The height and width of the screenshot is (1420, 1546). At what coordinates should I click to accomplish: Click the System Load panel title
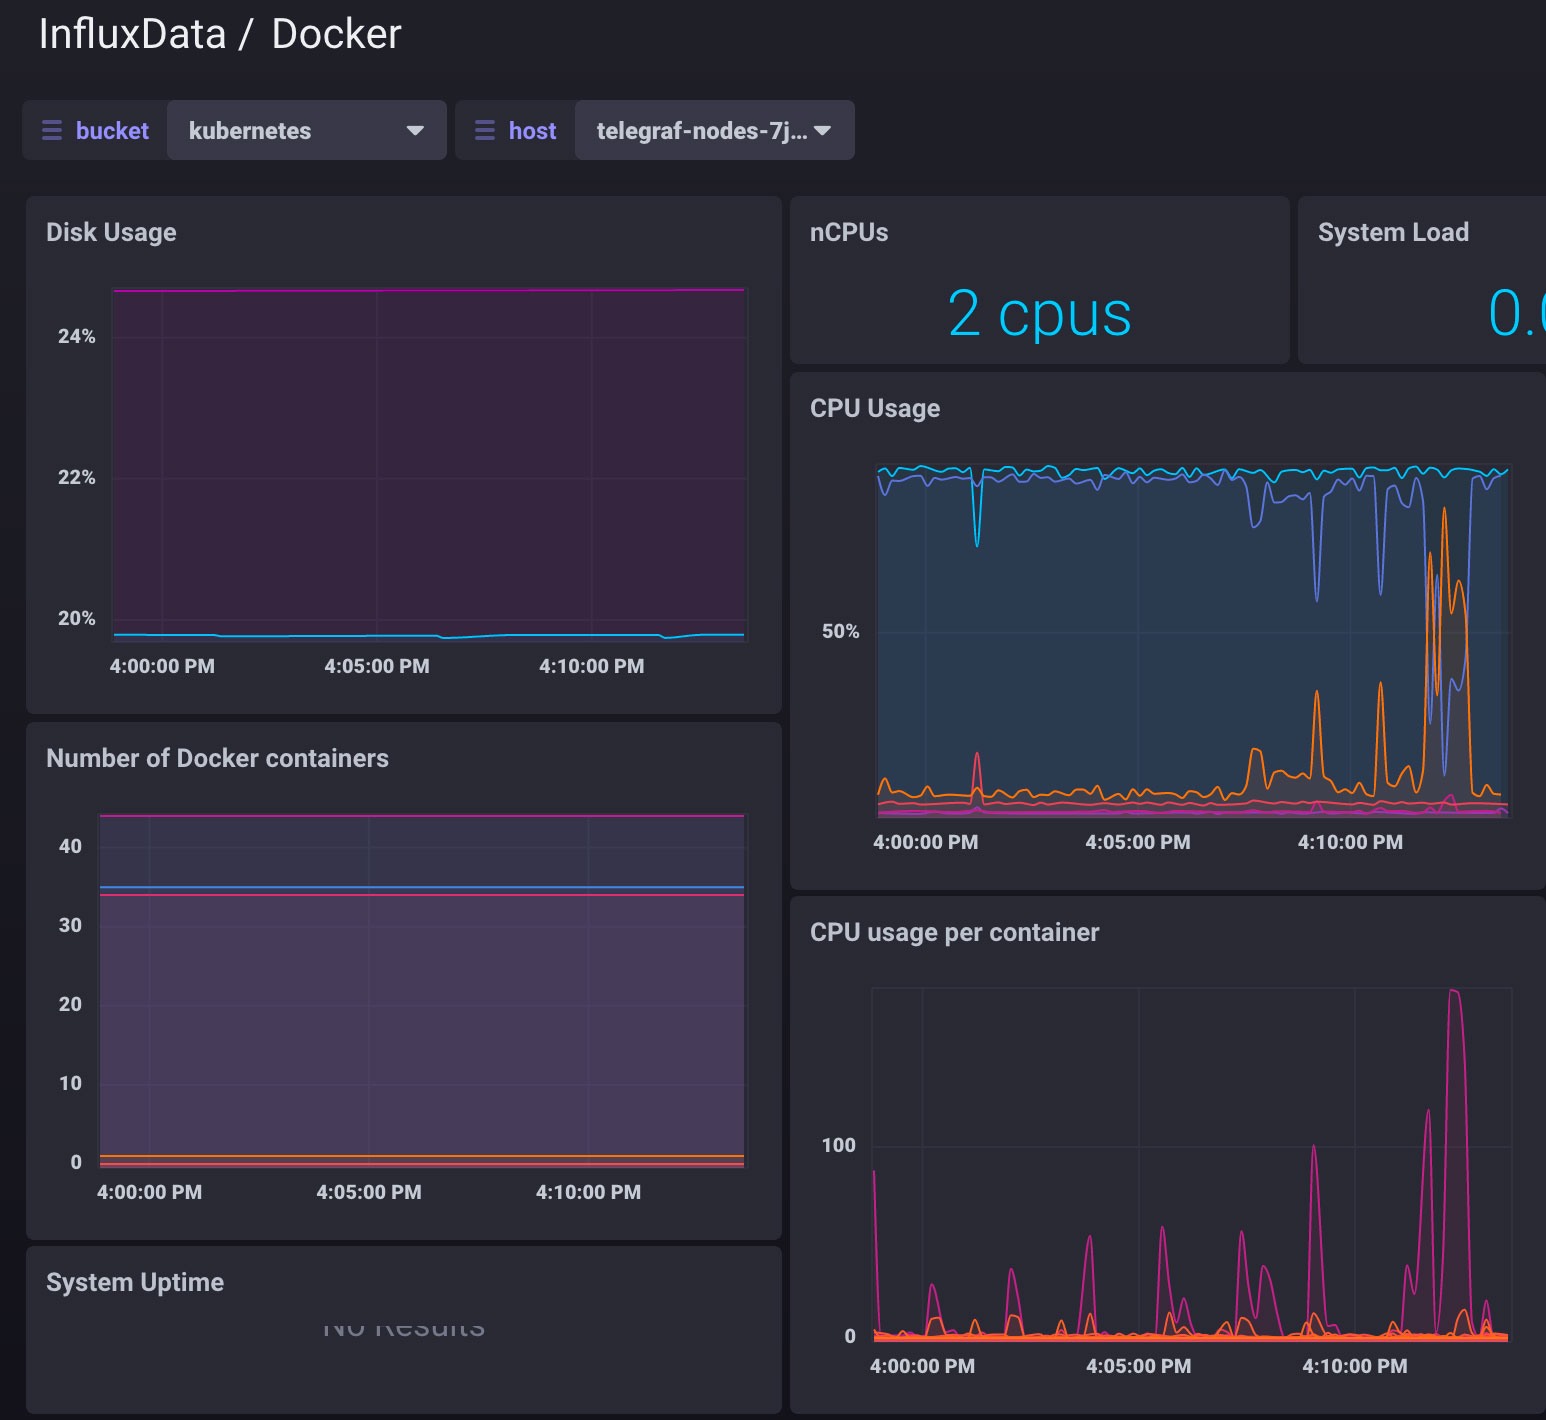[x=1393, y=232]
